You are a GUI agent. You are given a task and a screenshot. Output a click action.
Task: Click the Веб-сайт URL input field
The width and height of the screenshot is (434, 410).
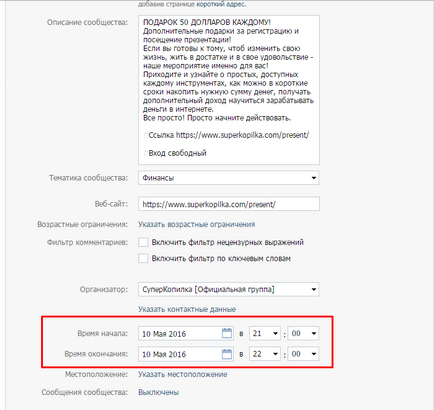[229, 204]
